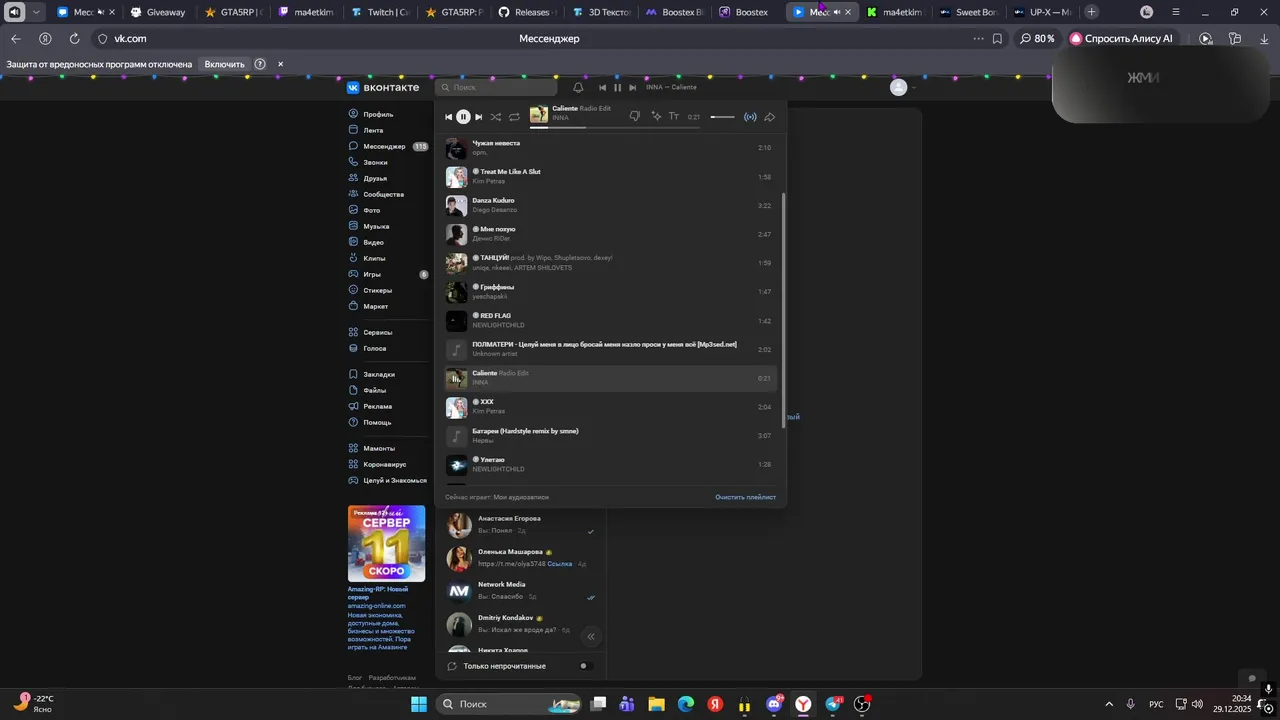The height and width of the screenshot is (720, 1280).
Task: Open the Ссылка link in Оленька Машарова chat
Action: pos(560,563)
